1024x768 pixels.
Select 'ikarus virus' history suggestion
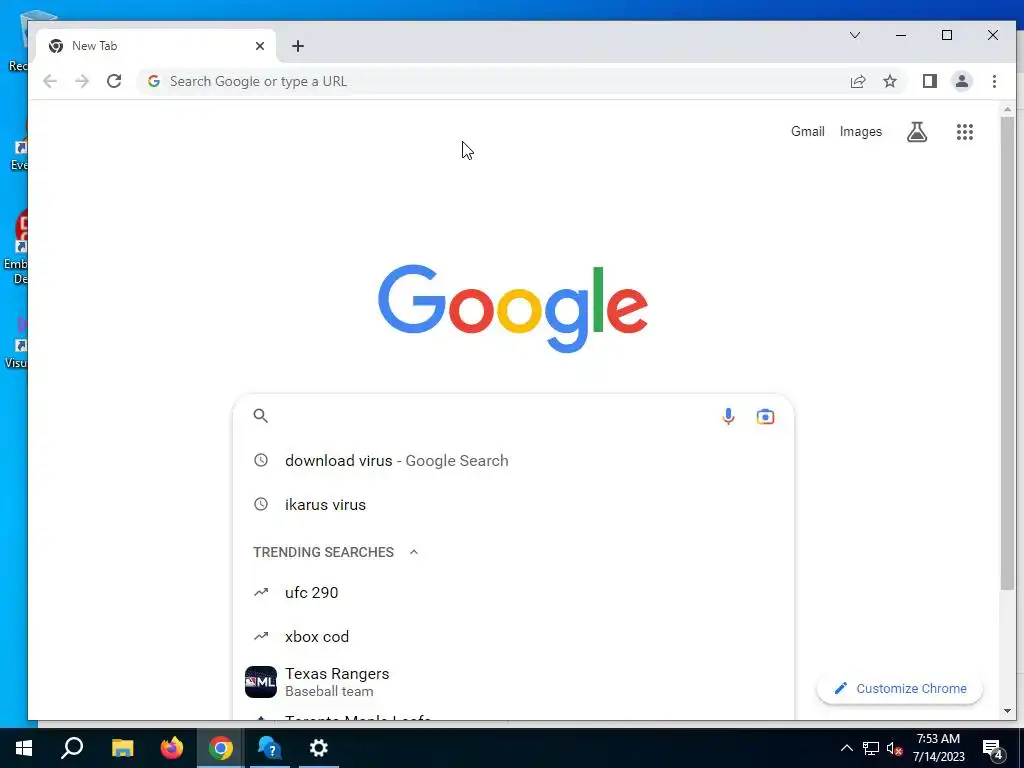click(513, 505)
